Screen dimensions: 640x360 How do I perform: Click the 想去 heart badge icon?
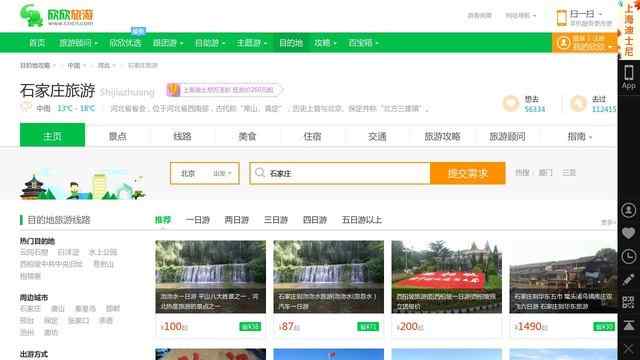511,104
